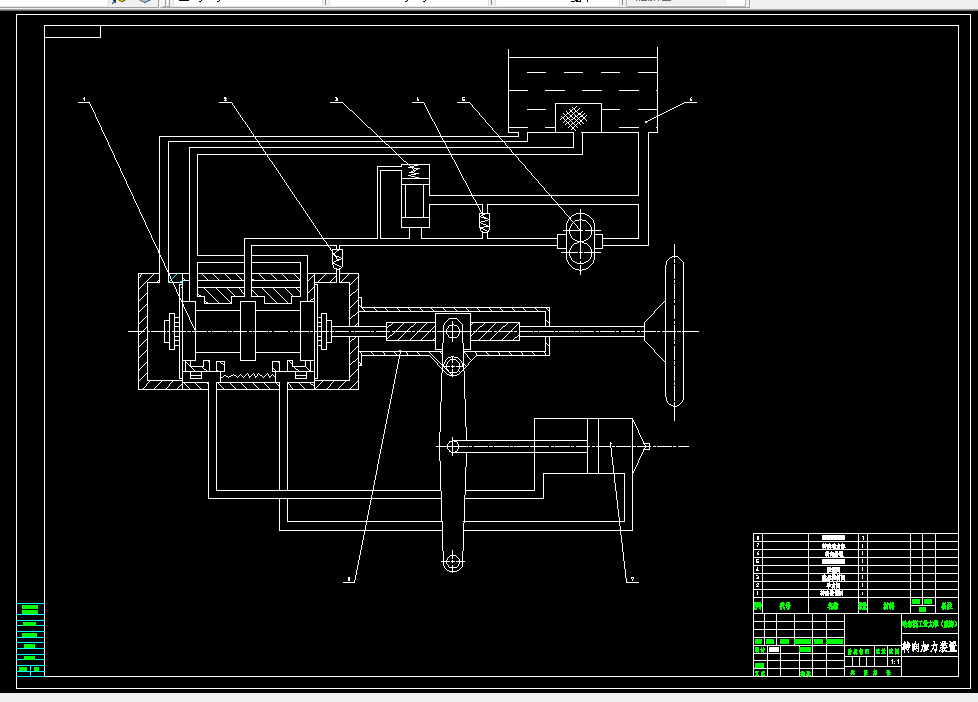The width and height of the screenshot is (978, 702).
Task: Select the drawing title text 转向加力装置
Action: pyautogui.click(x=929, y=647)
